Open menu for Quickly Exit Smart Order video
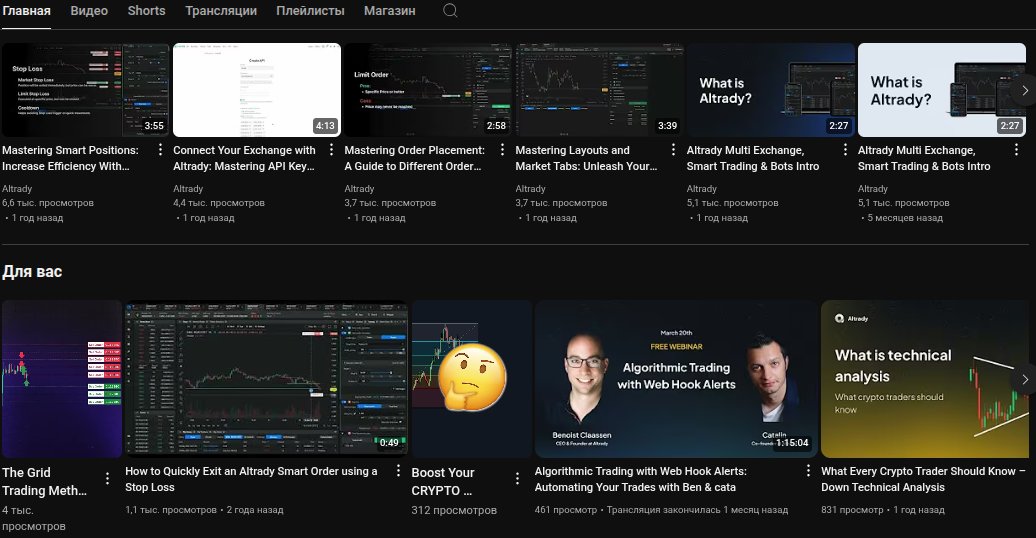 coord(398,471)
